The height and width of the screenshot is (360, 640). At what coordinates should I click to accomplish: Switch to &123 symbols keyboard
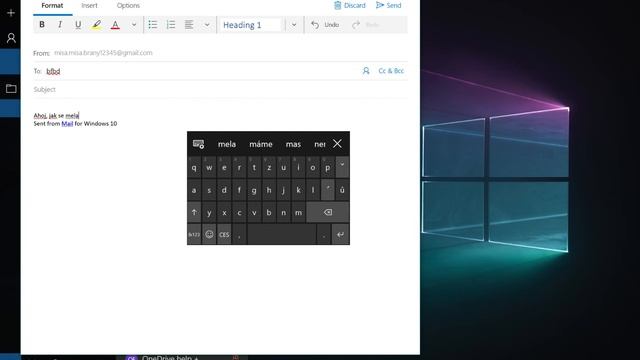[194, 234]
